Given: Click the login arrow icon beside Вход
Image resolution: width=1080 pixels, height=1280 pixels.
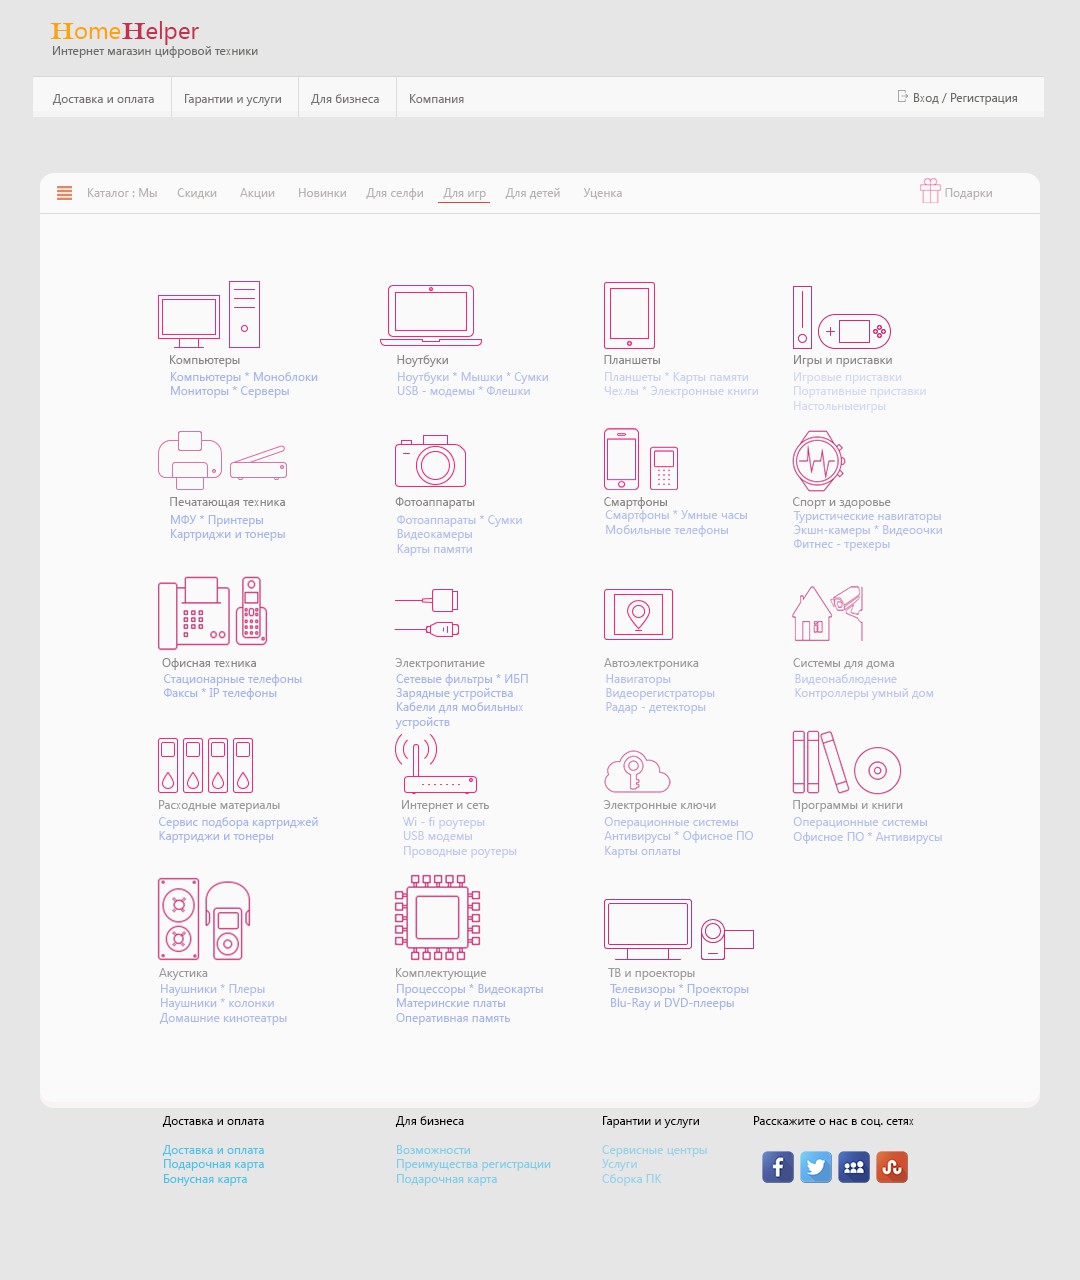Looking at the screenshot, I should (x=902, y=97).
